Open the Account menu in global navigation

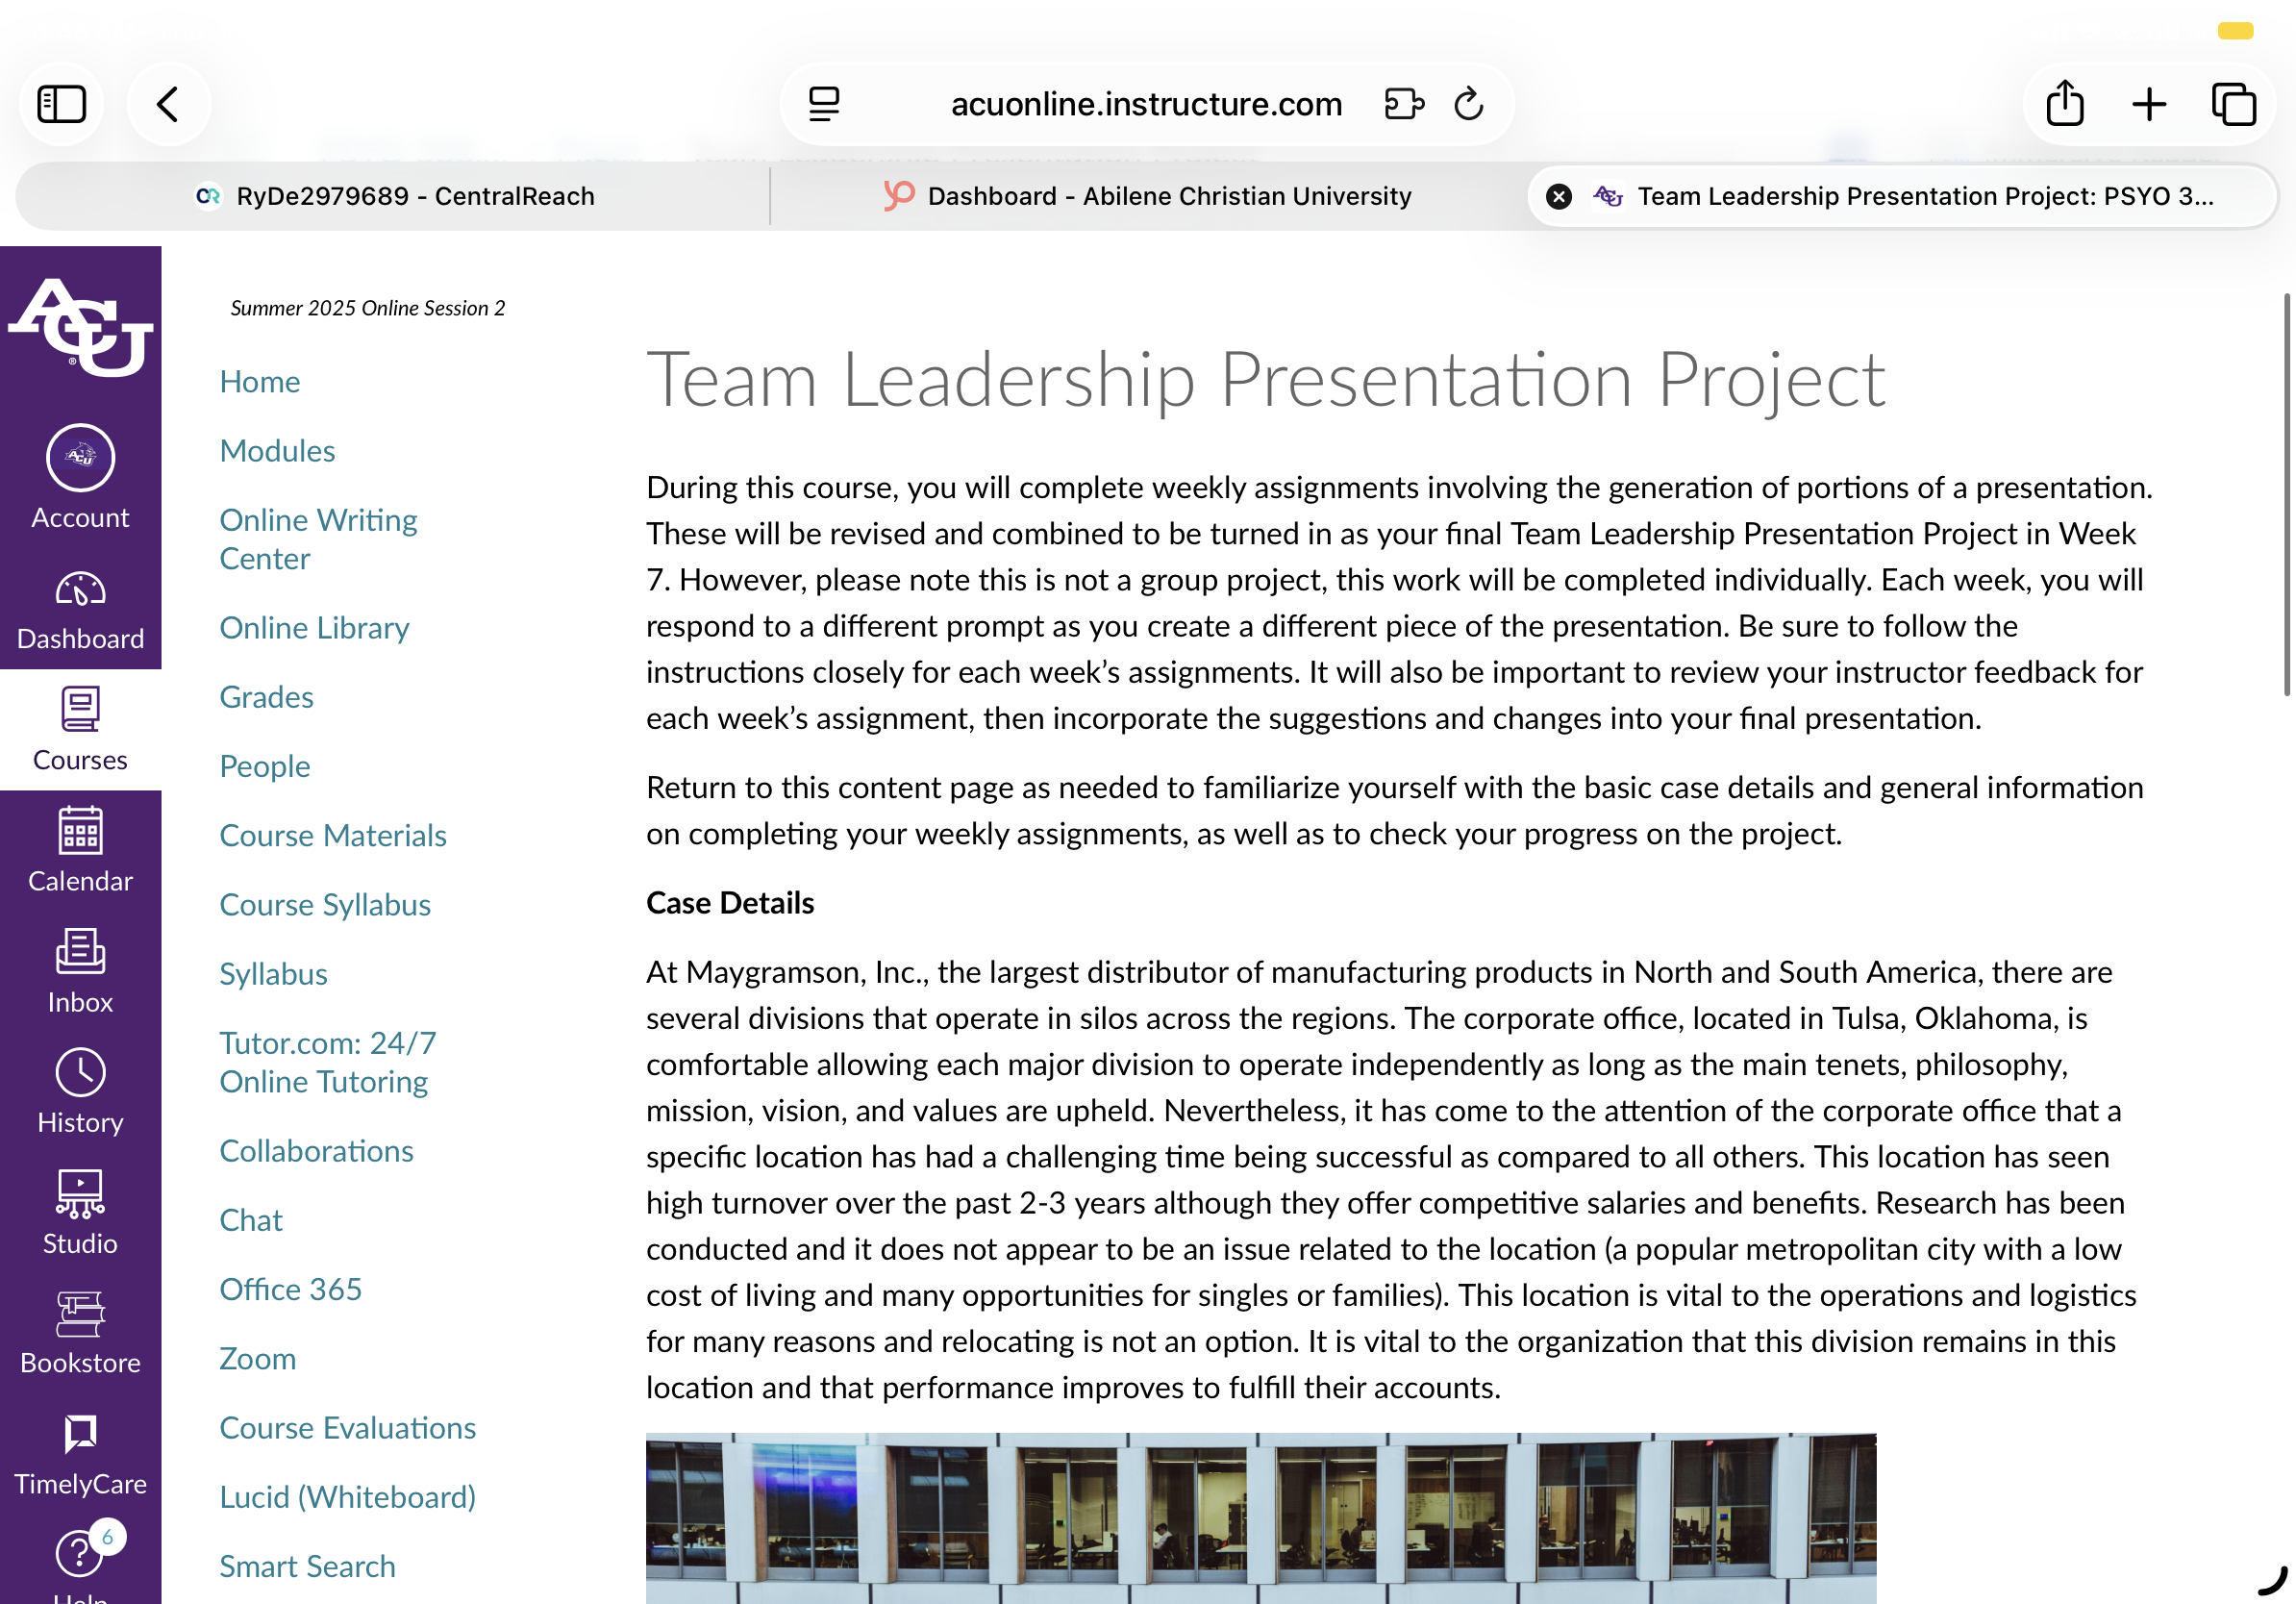[80, 477]
